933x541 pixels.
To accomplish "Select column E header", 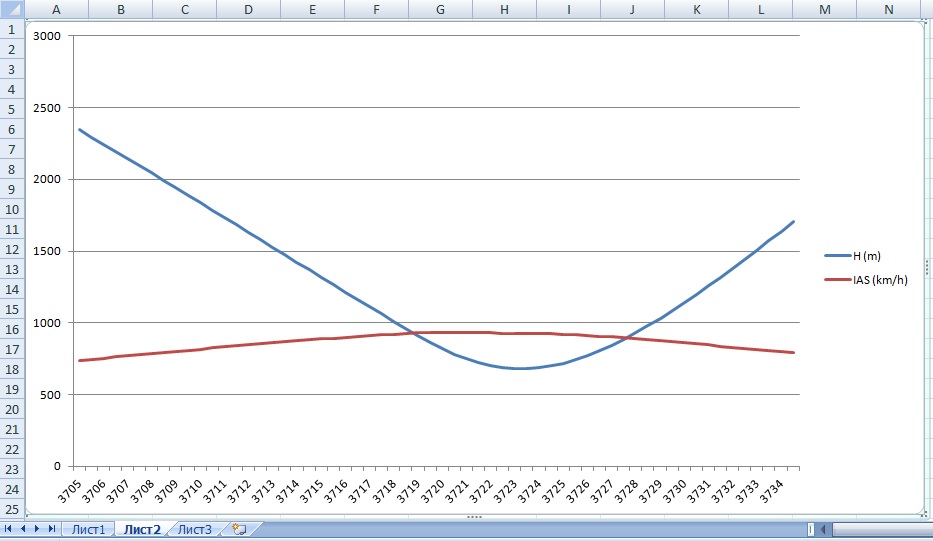I will (312, 10).
